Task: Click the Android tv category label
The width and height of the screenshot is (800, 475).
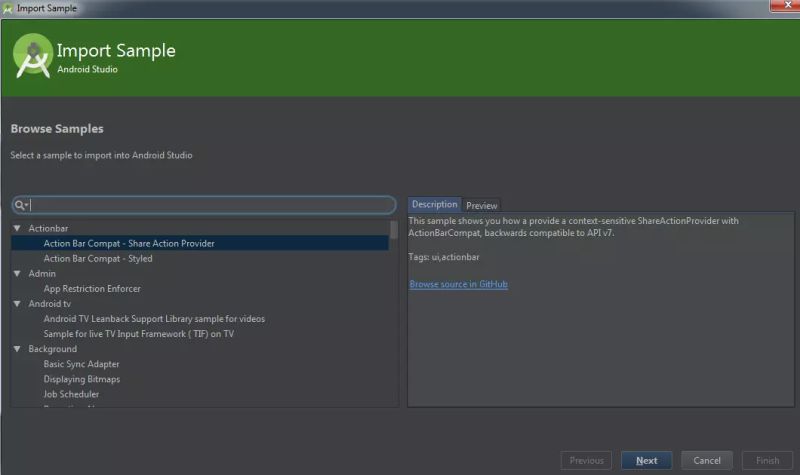Action: pos(49,304)
